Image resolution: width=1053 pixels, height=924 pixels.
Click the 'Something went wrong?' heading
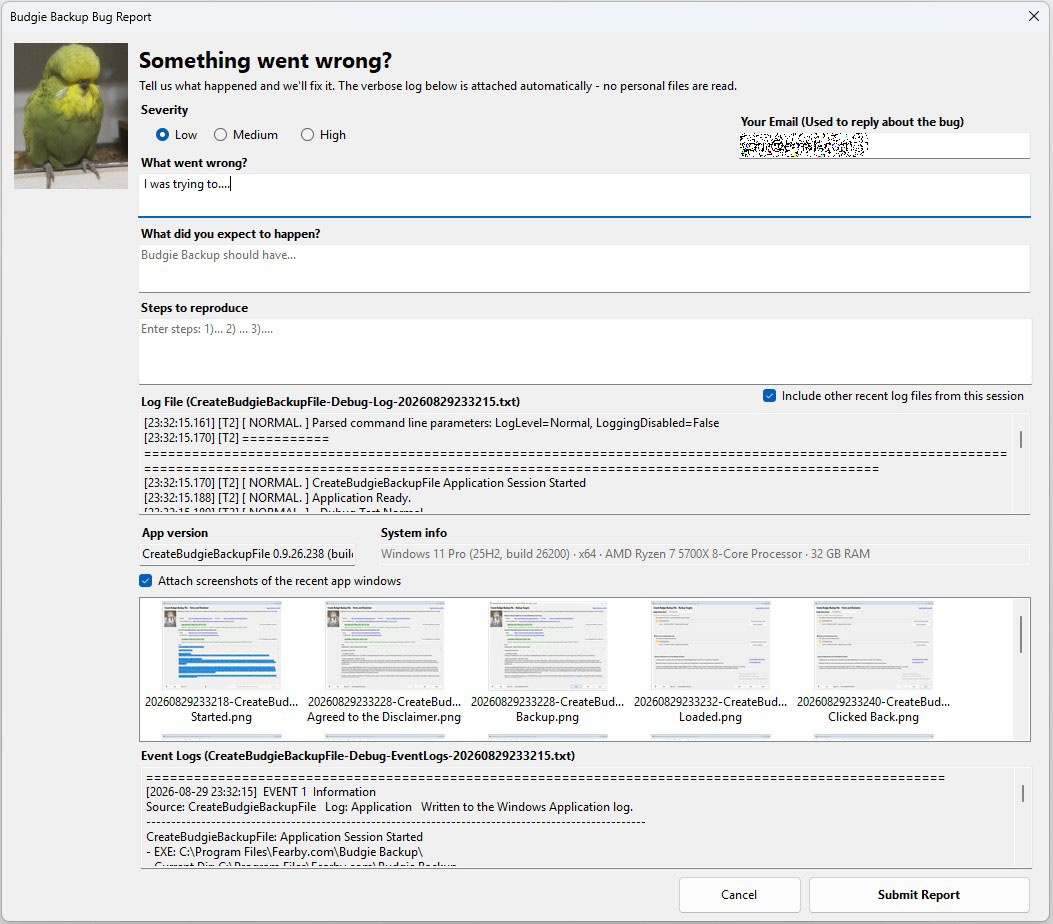click(x=265, y=60)
